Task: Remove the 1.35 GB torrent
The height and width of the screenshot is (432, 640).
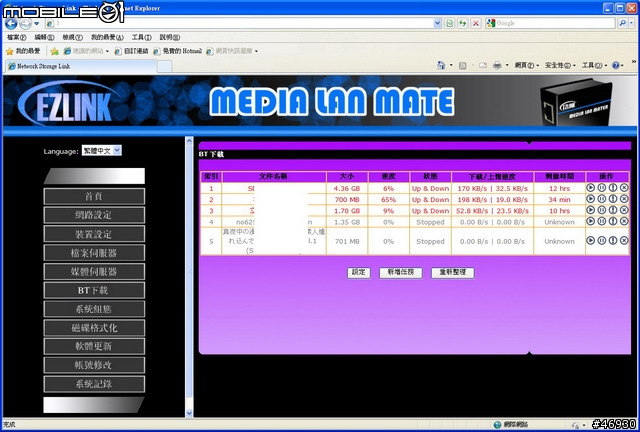Action: coord(624,221)
